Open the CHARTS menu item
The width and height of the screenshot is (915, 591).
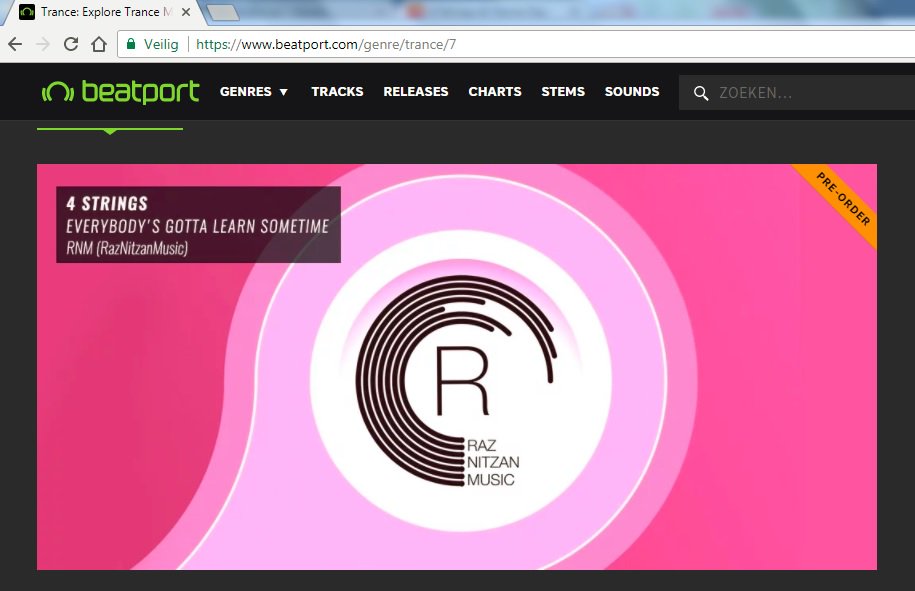point(495,92)
